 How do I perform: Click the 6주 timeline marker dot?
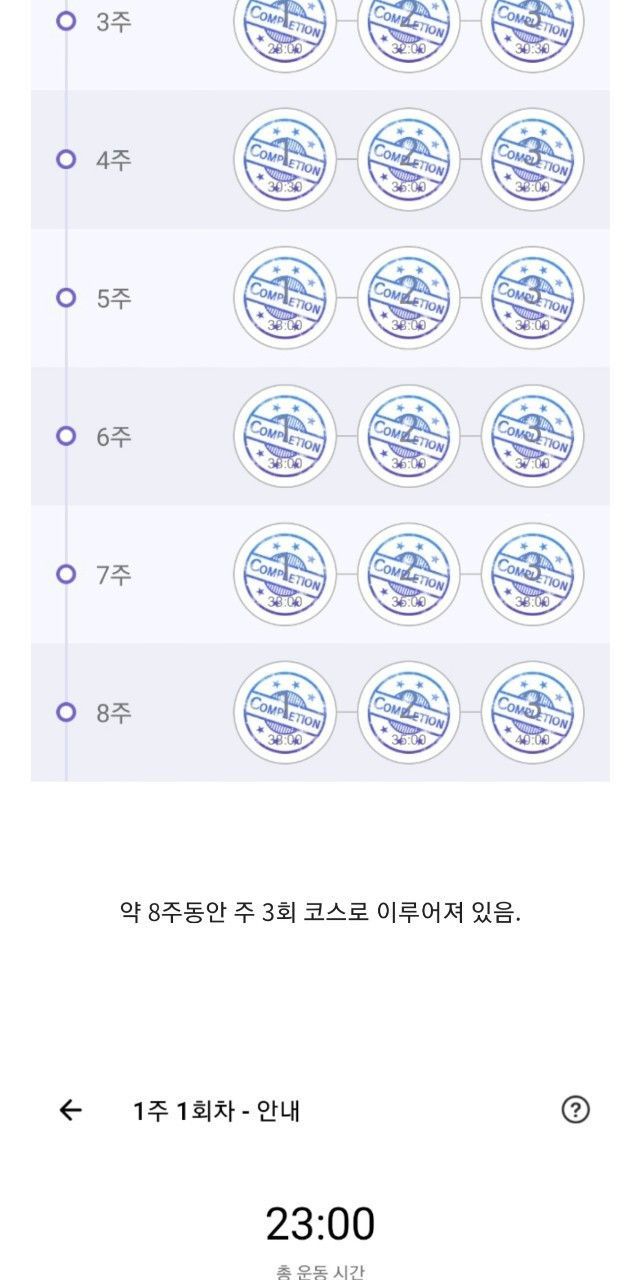click(x=66, y=436)
